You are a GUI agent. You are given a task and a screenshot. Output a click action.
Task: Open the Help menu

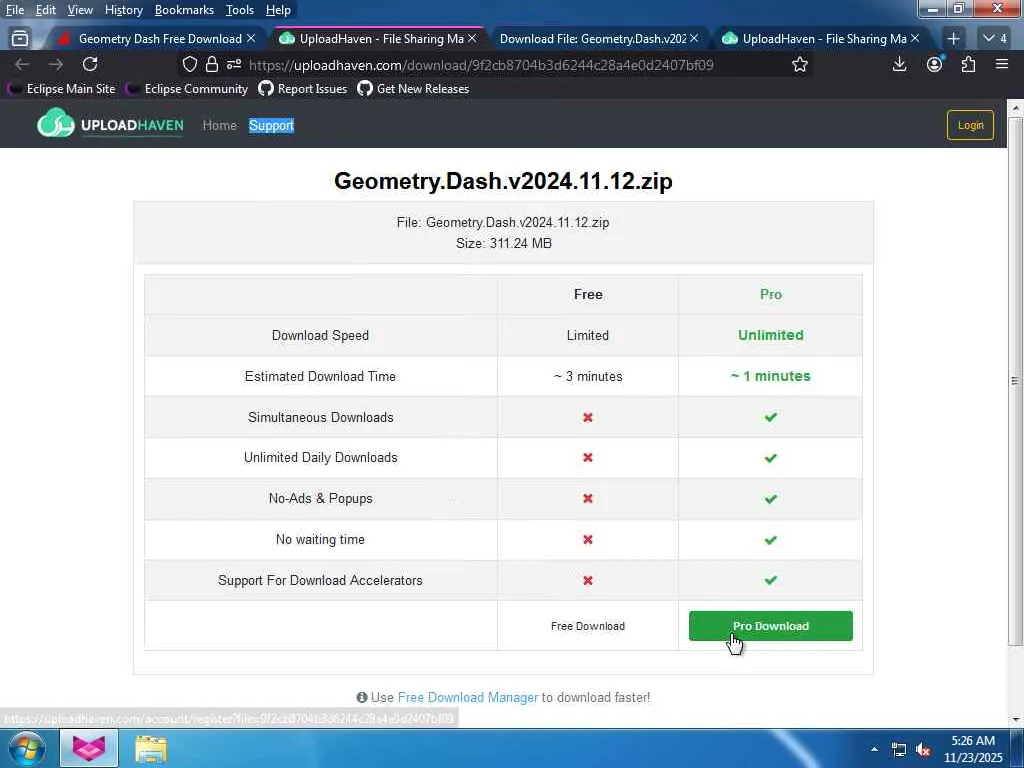click(278, 10)
